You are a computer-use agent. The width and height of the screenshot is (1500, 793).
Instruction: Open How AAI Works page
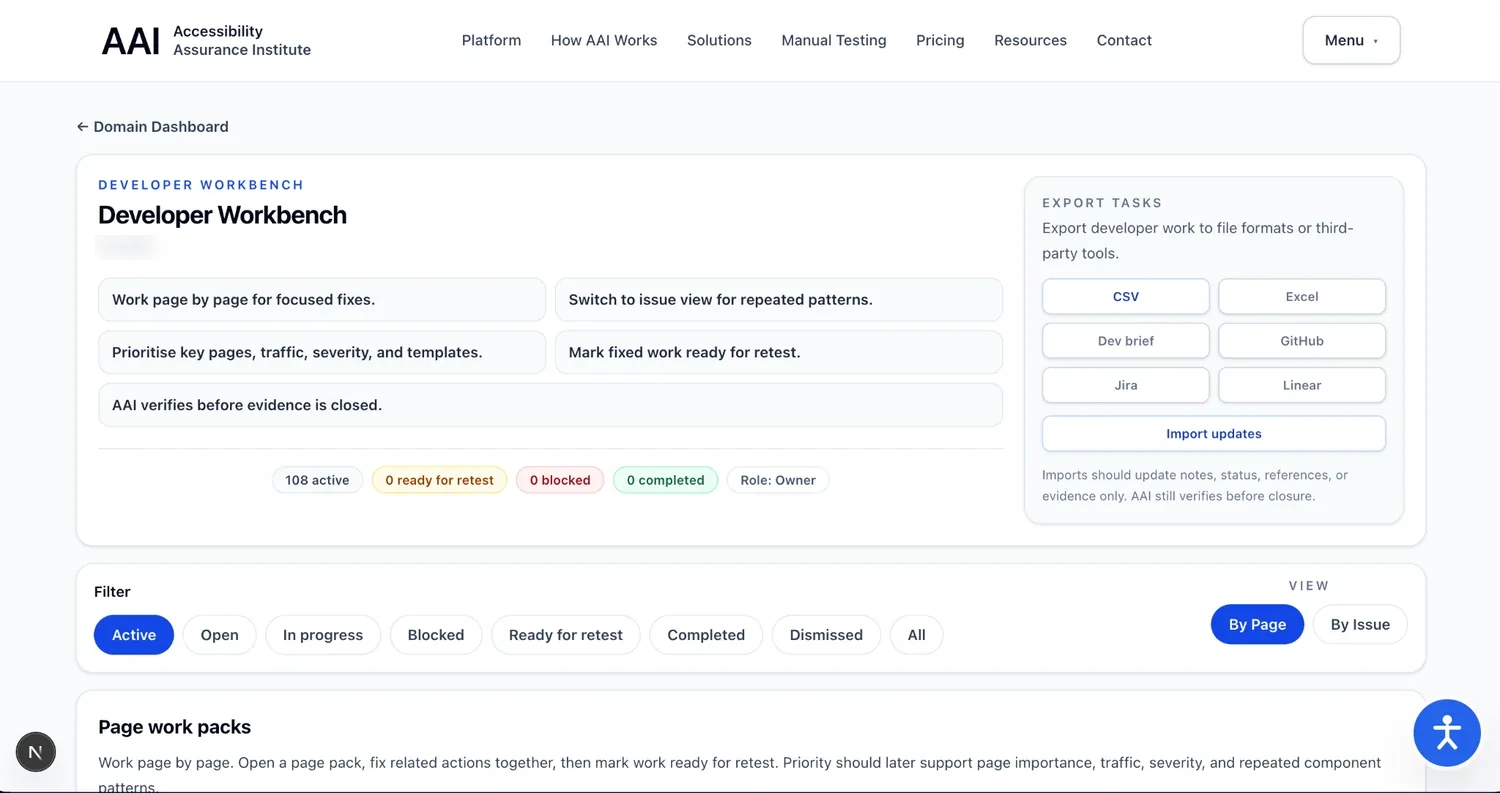pos(604,40)
